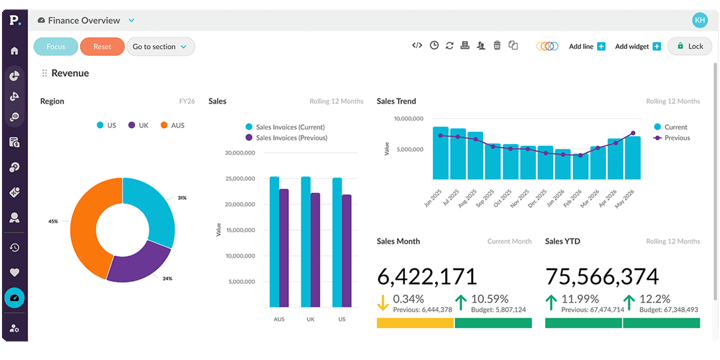Image resolution: width=720 pixels, height=360 pixels.
Task: Select the highlighted dashboard gauge icon
Action: [14, 298]
